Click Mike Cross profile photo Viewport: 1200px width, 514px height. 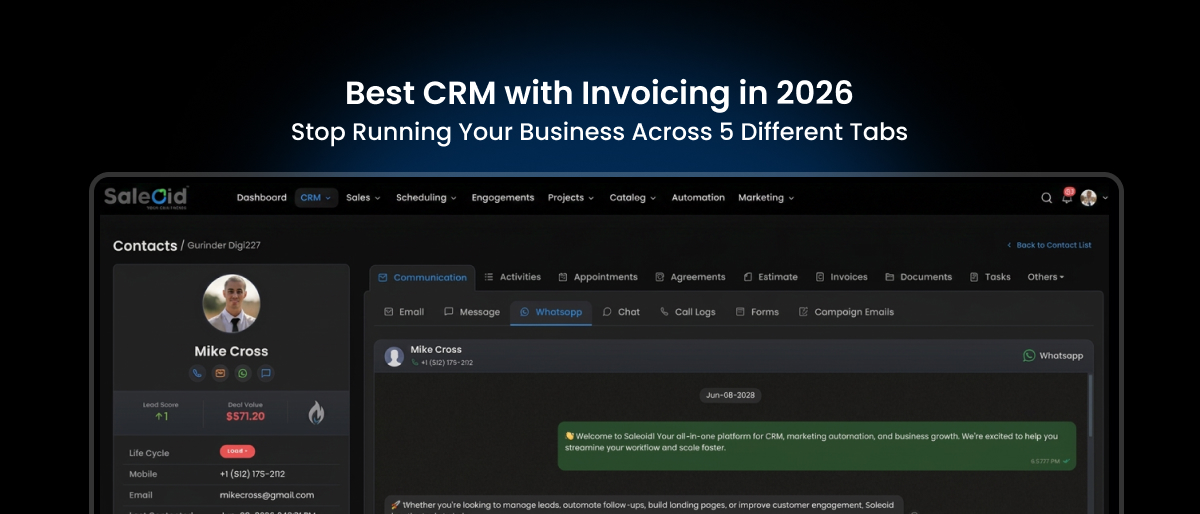point(231,304)
